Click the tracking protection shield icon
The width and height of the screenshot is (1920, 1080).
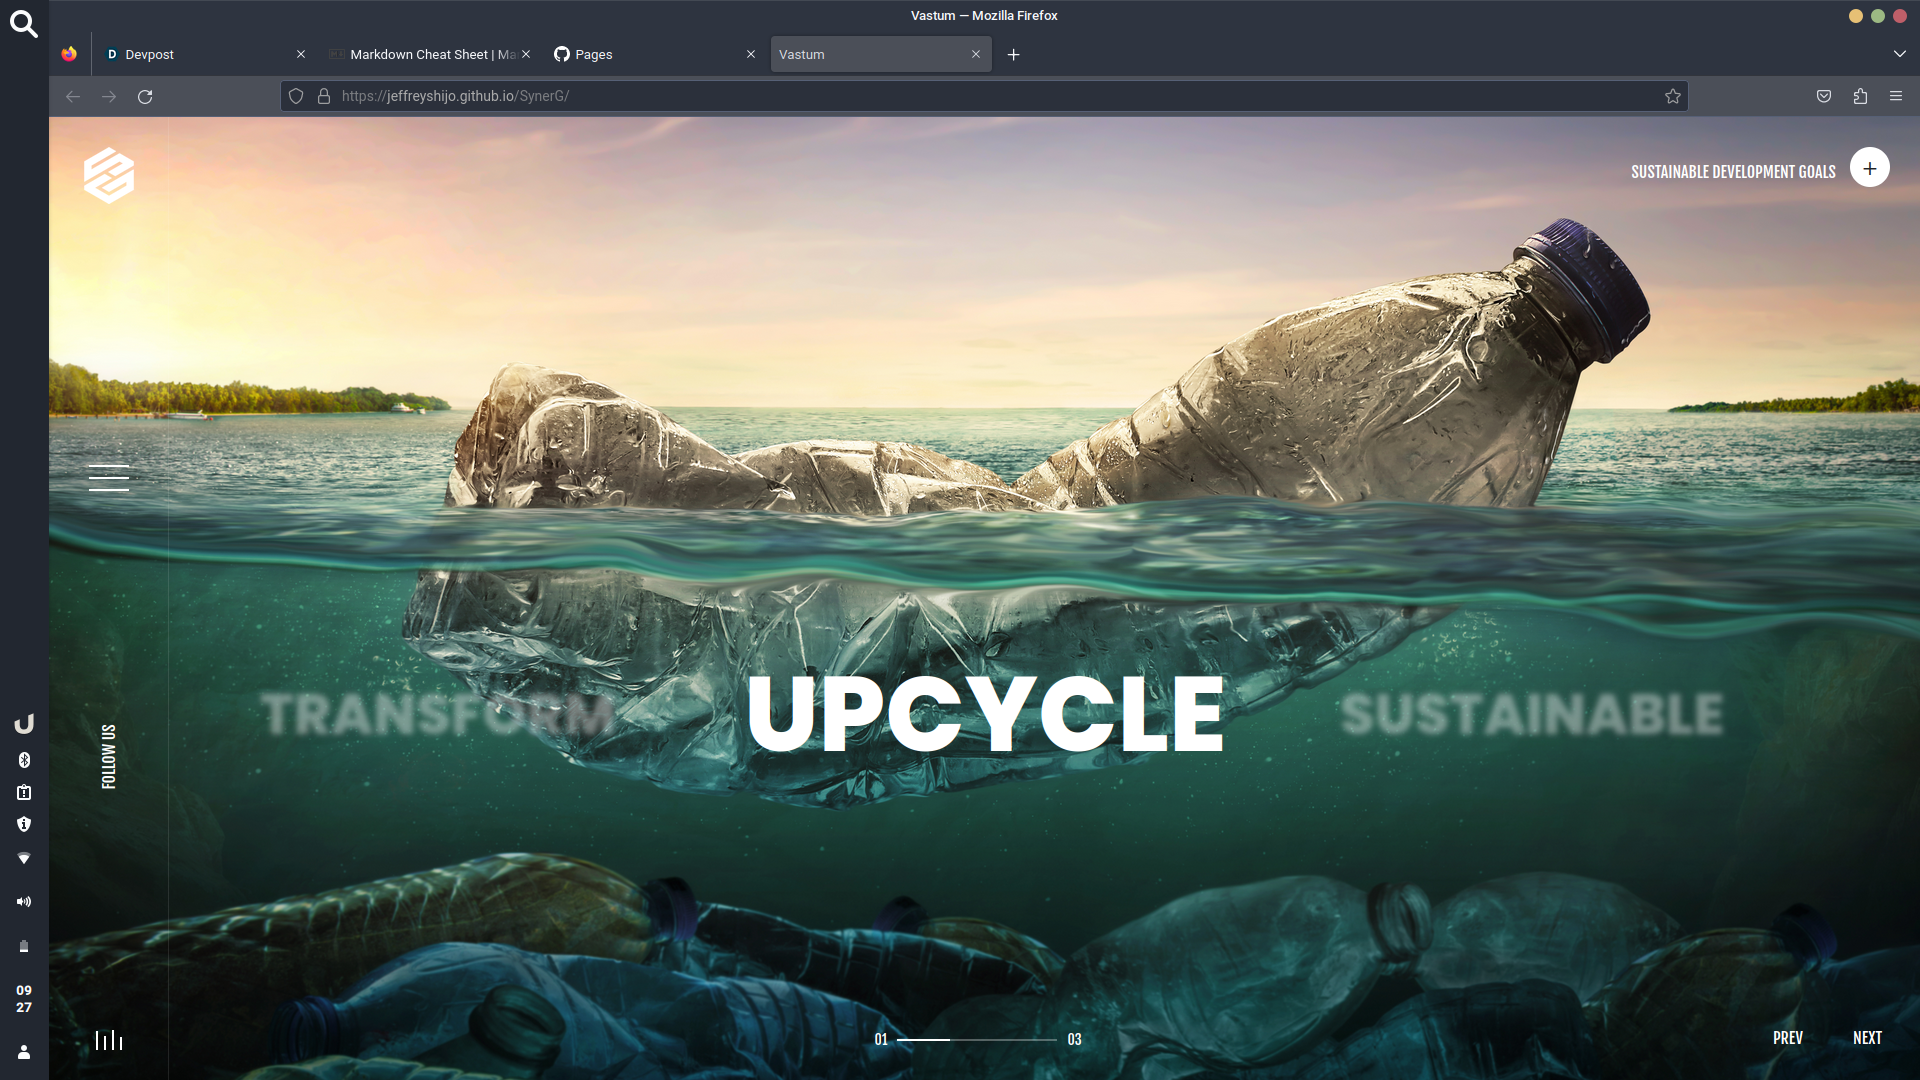296,96
